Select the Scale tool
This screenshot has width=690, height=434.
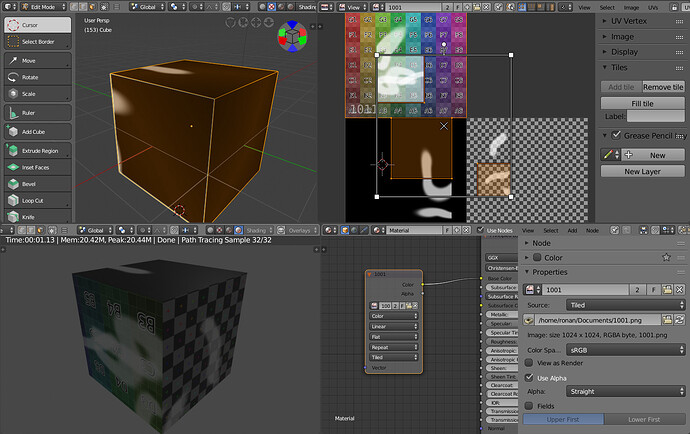pyautogui.click(x=38, y=94)
